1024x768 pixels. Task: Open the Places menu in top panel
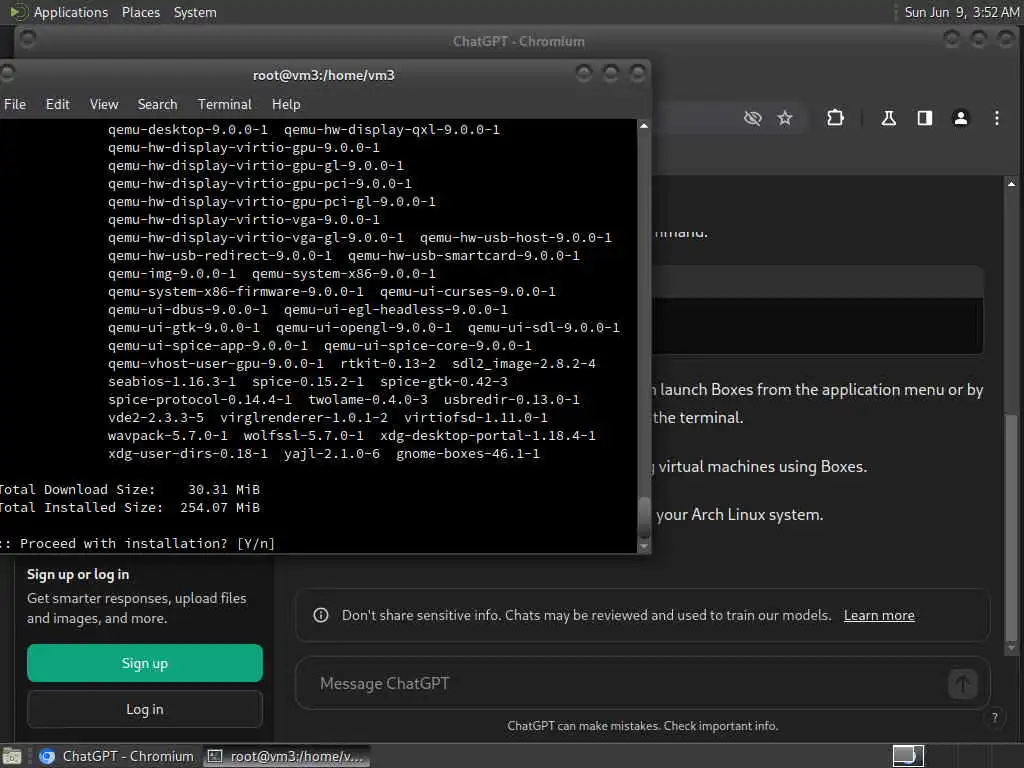[x=141, y=12]
